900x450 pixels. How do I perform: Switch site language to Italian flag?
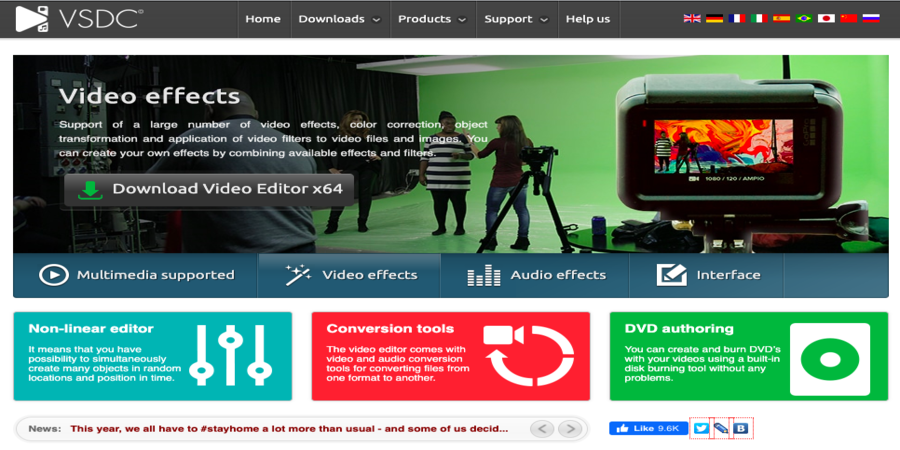[x=759, y=18]
